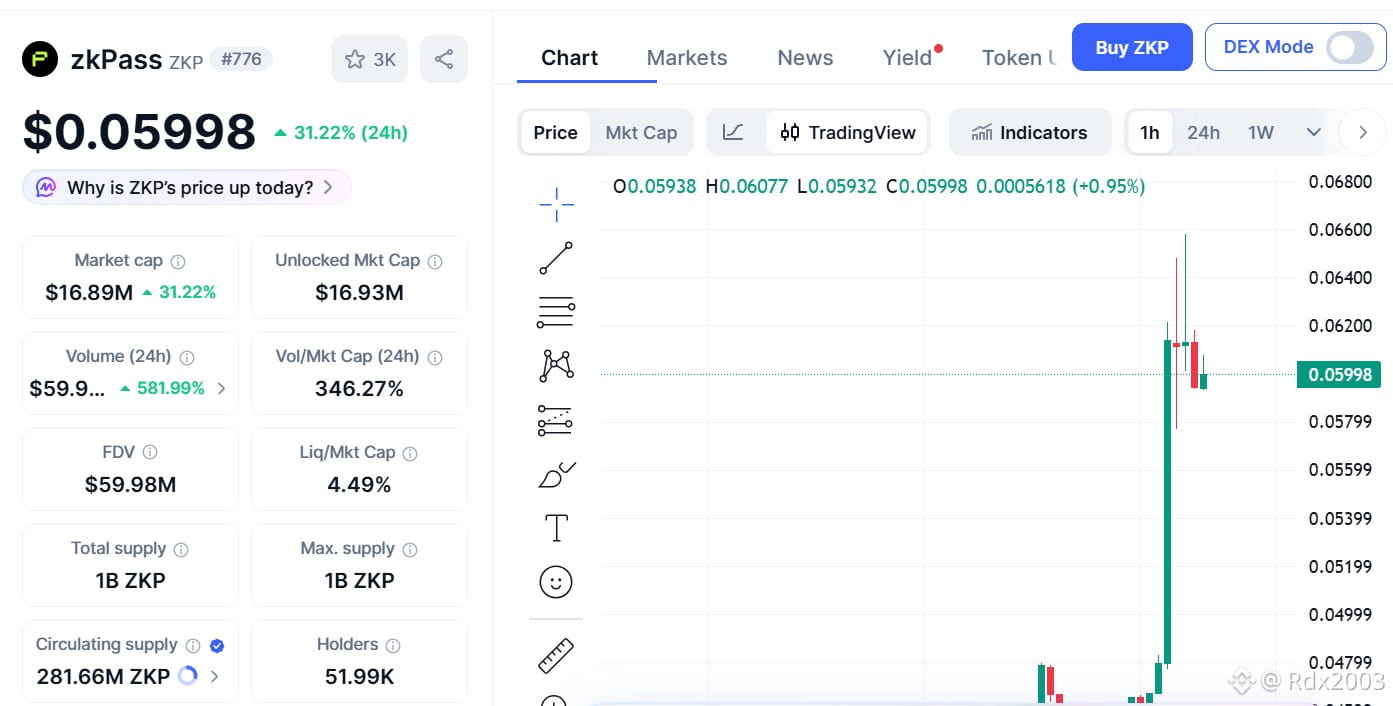Click the #776 rank badge
The height and width of the screenshot is (706, 1393).
click(241, 59)
